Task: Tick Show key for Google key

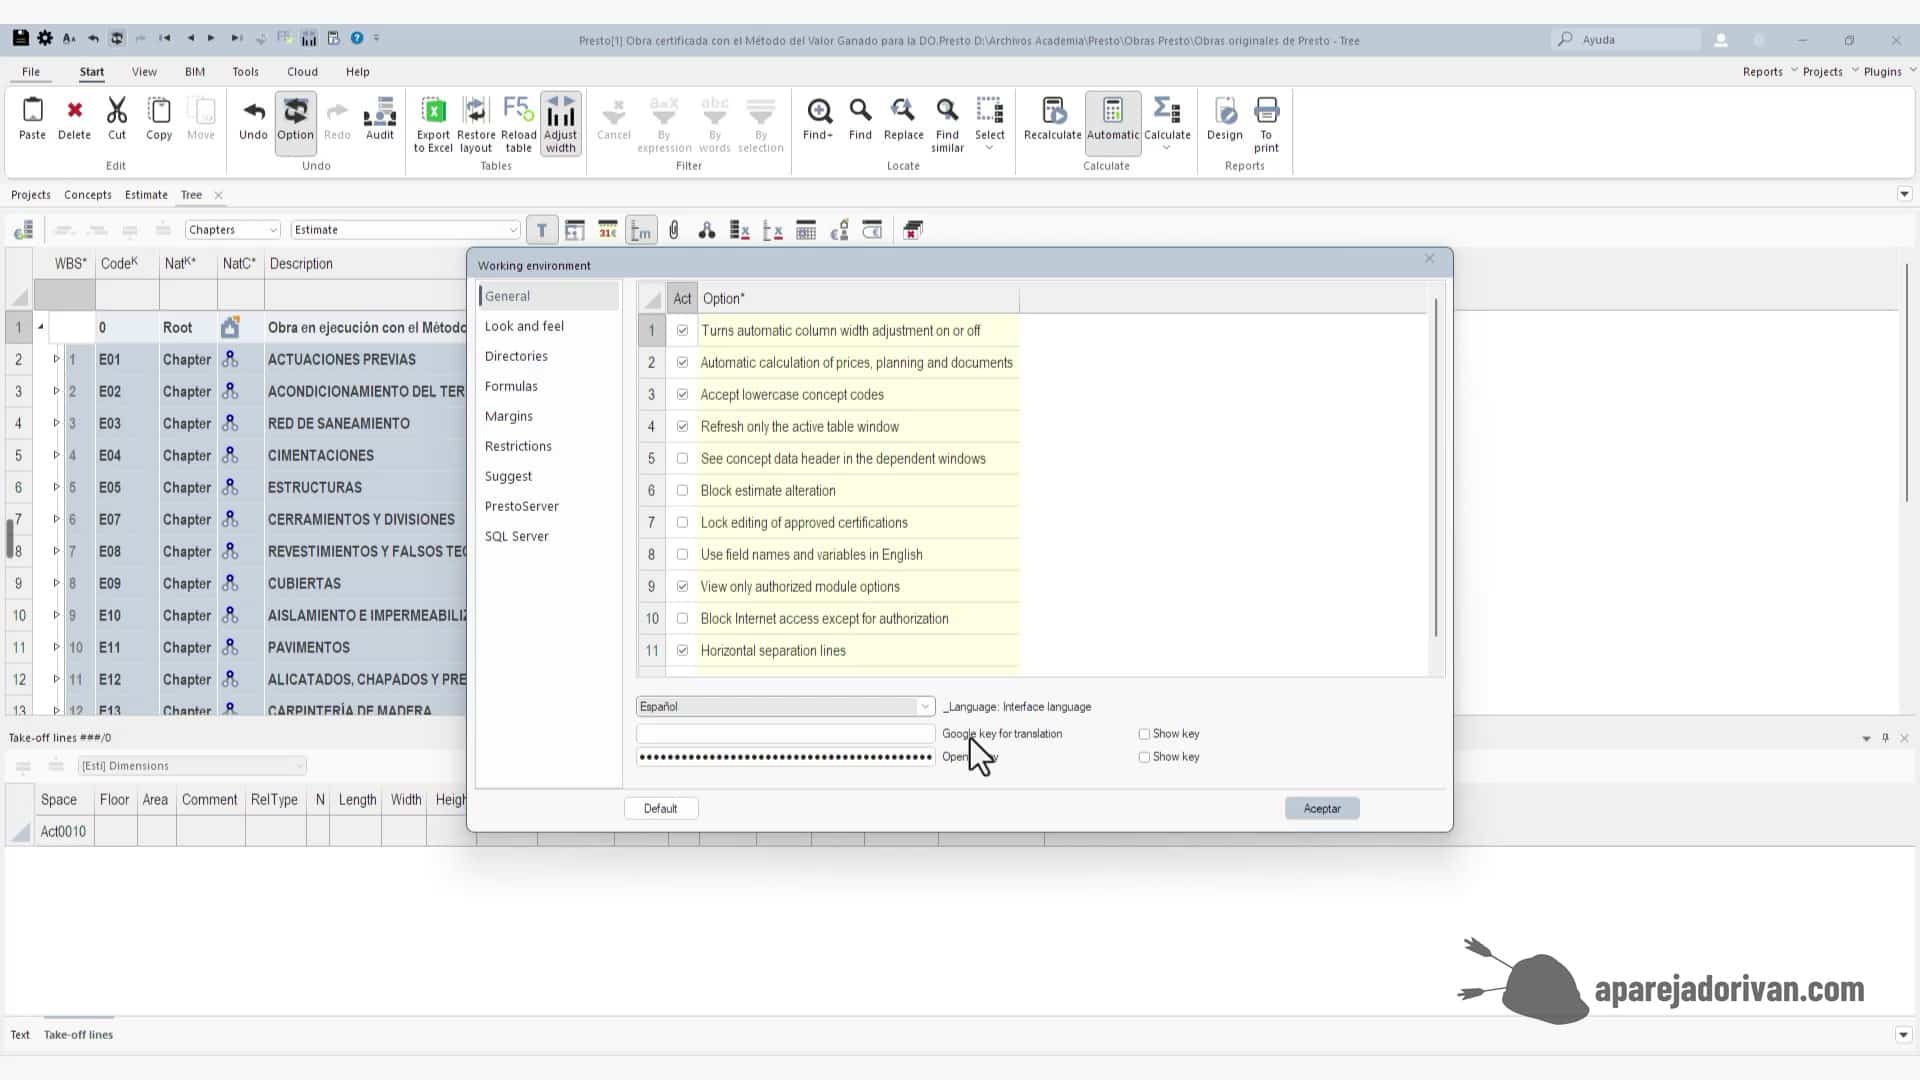Action: point(1144,734)
